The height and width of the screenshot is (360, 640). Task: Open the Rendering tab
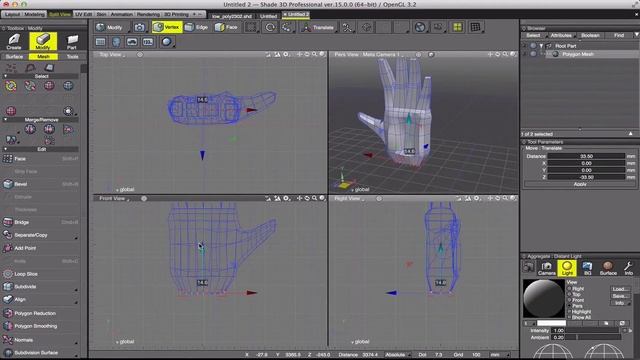[148, 14]
